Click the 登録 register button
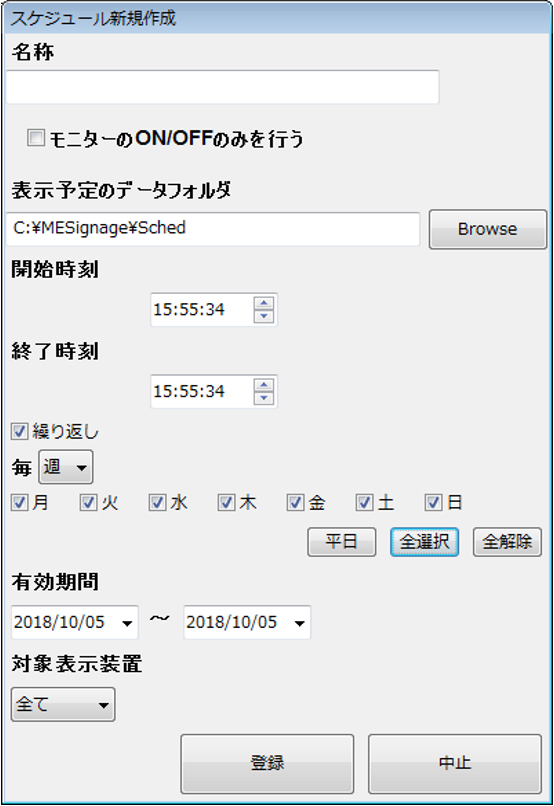The width and height of the screenshot is (554, 806). [267, 763]
